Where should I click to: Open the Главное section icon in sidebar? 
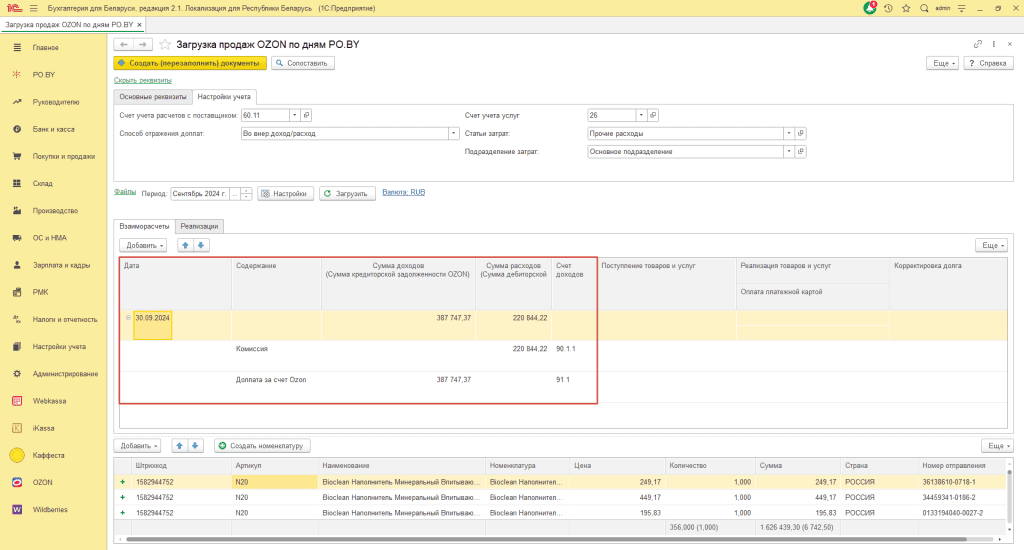[x=18, y=48]
